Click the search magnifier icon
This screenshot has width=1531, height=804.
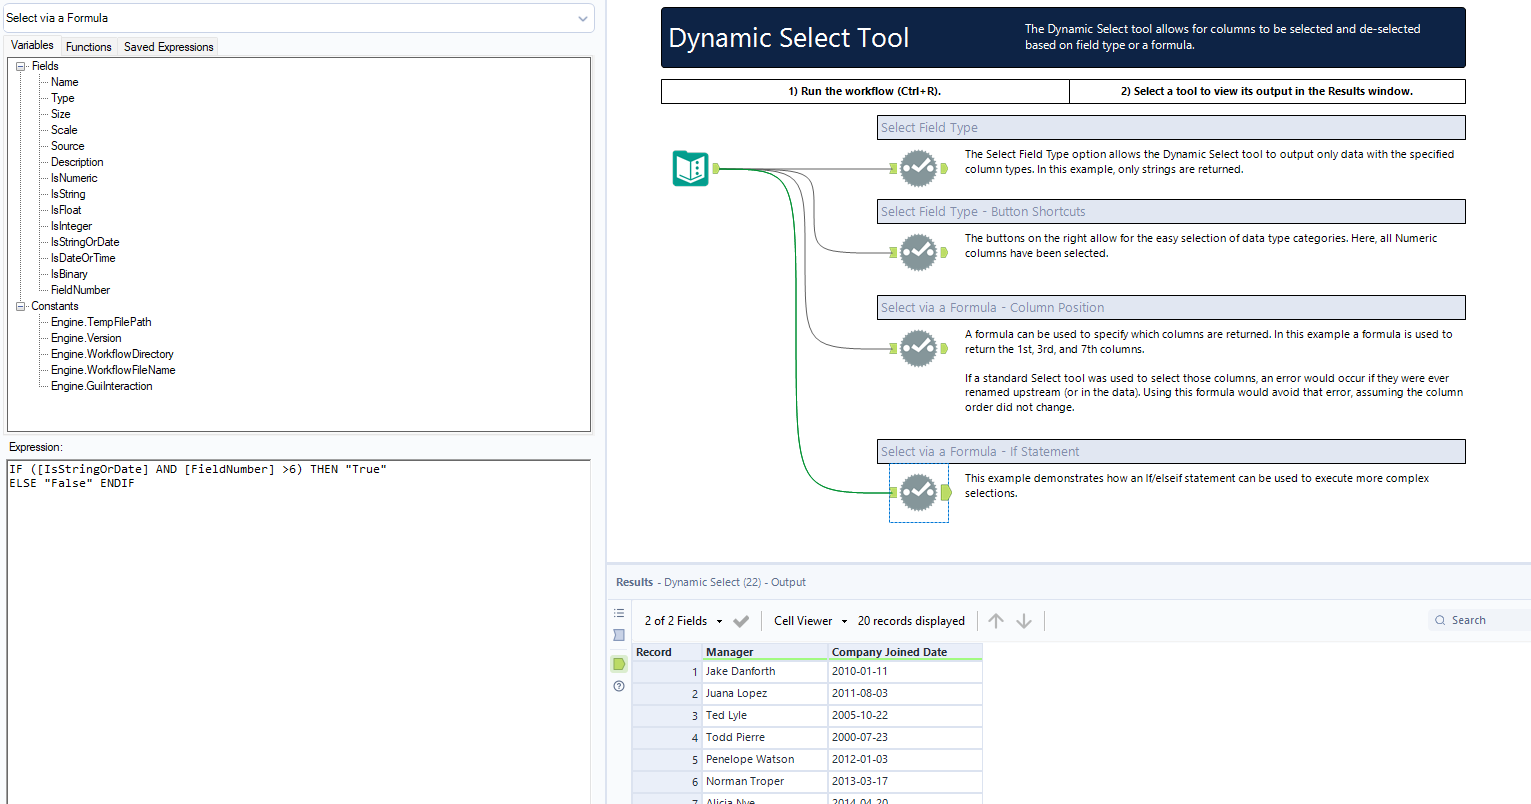[x=1440, y=619]
